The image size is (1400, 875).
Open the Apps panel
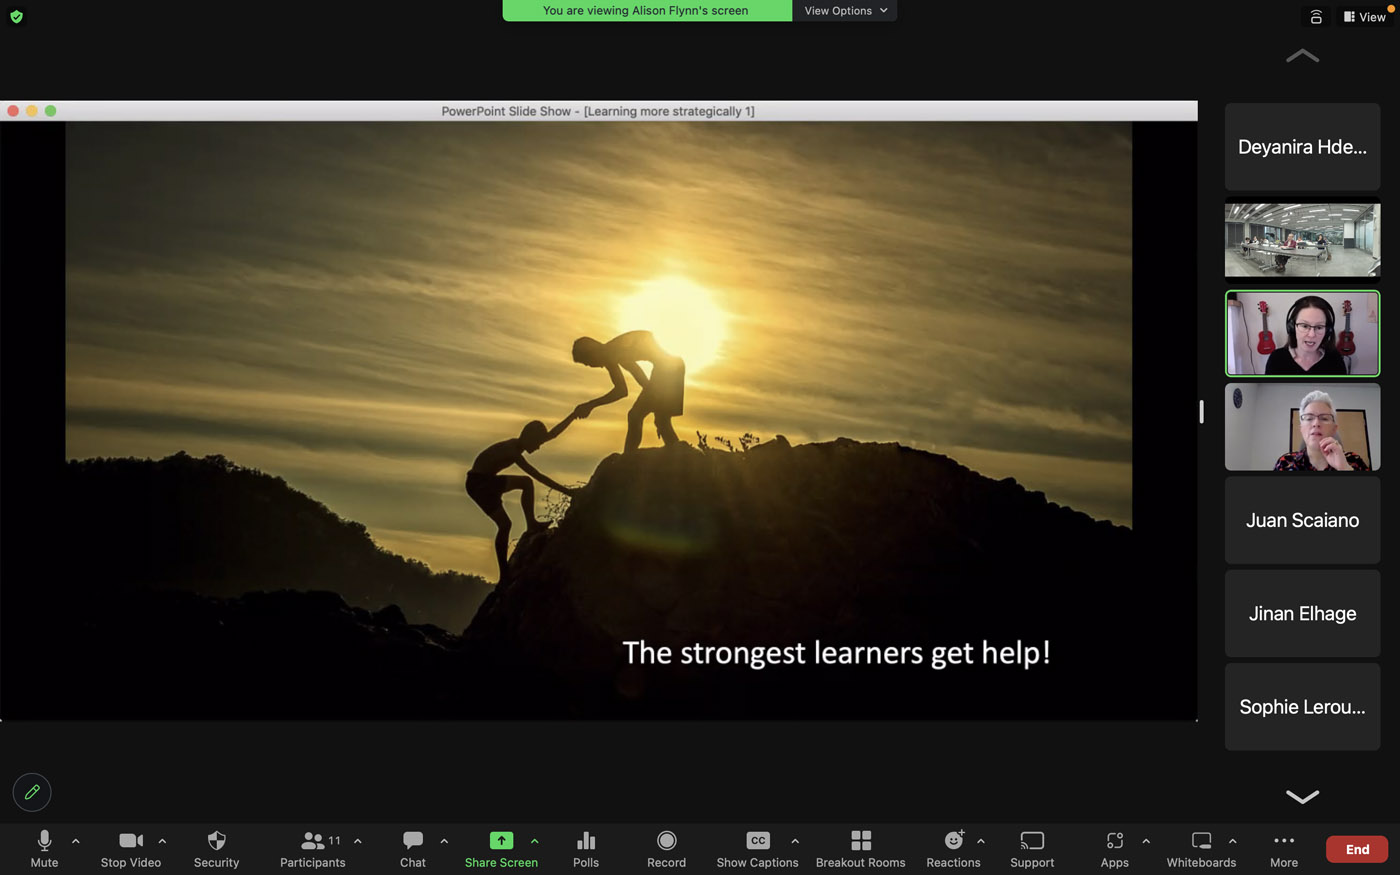1114,848
